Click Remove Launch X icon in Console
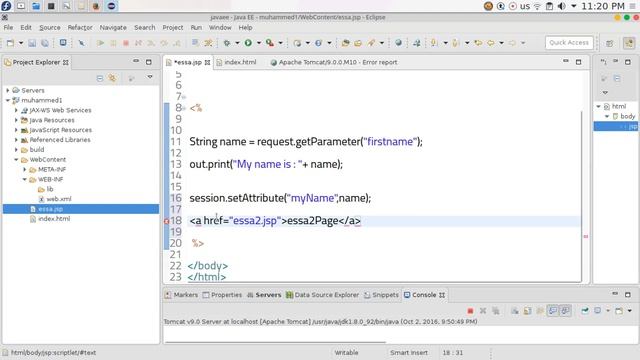Viewport: 640px width, 360px height. point(483,311)
